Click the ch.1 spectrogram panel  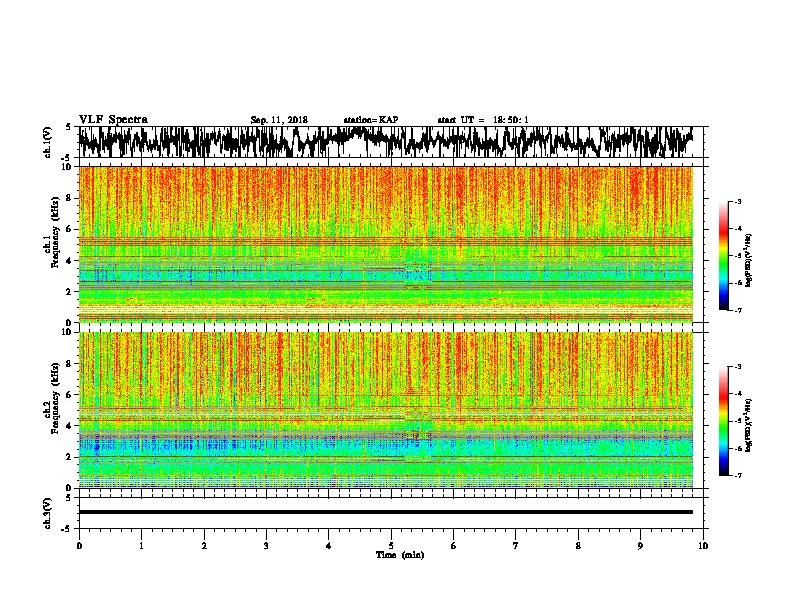[386, 244]
